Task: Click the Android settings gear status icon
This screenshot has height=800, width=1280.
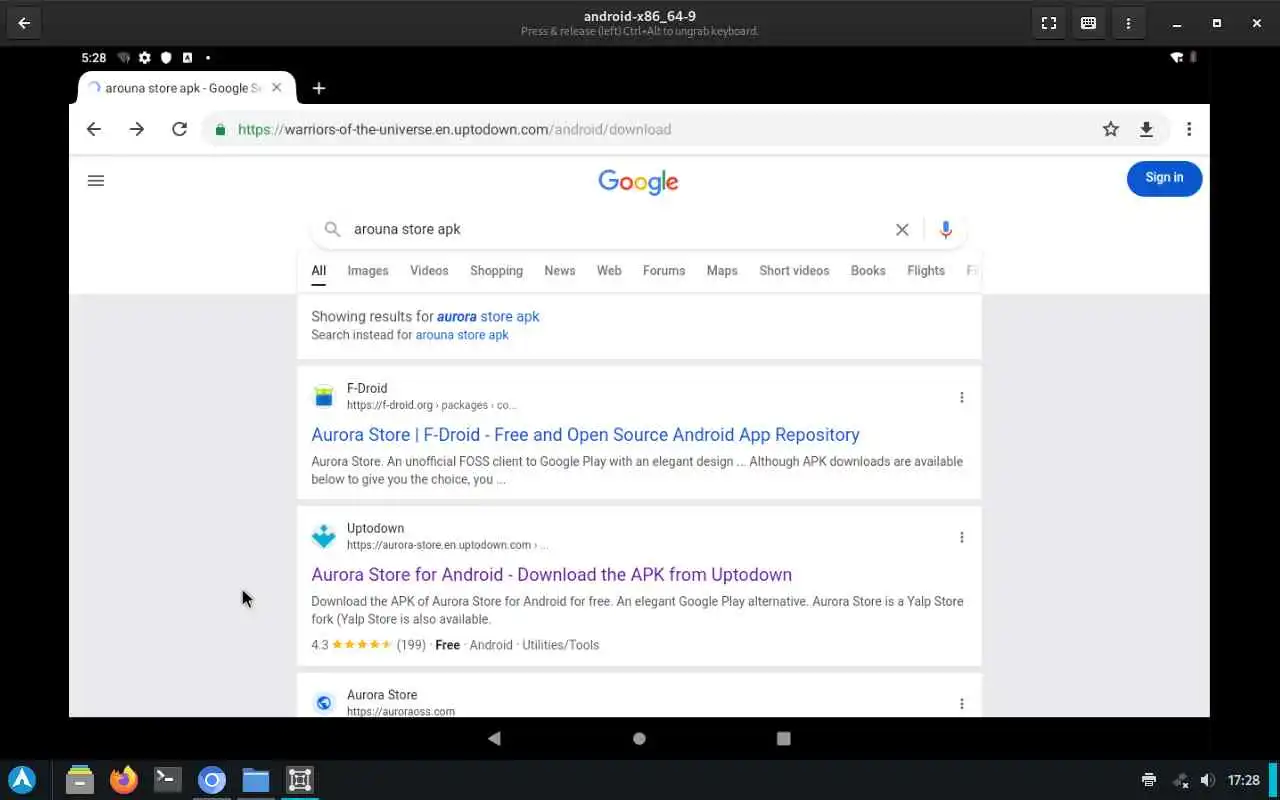Action: pyautogui.click(x=145, y=58)
